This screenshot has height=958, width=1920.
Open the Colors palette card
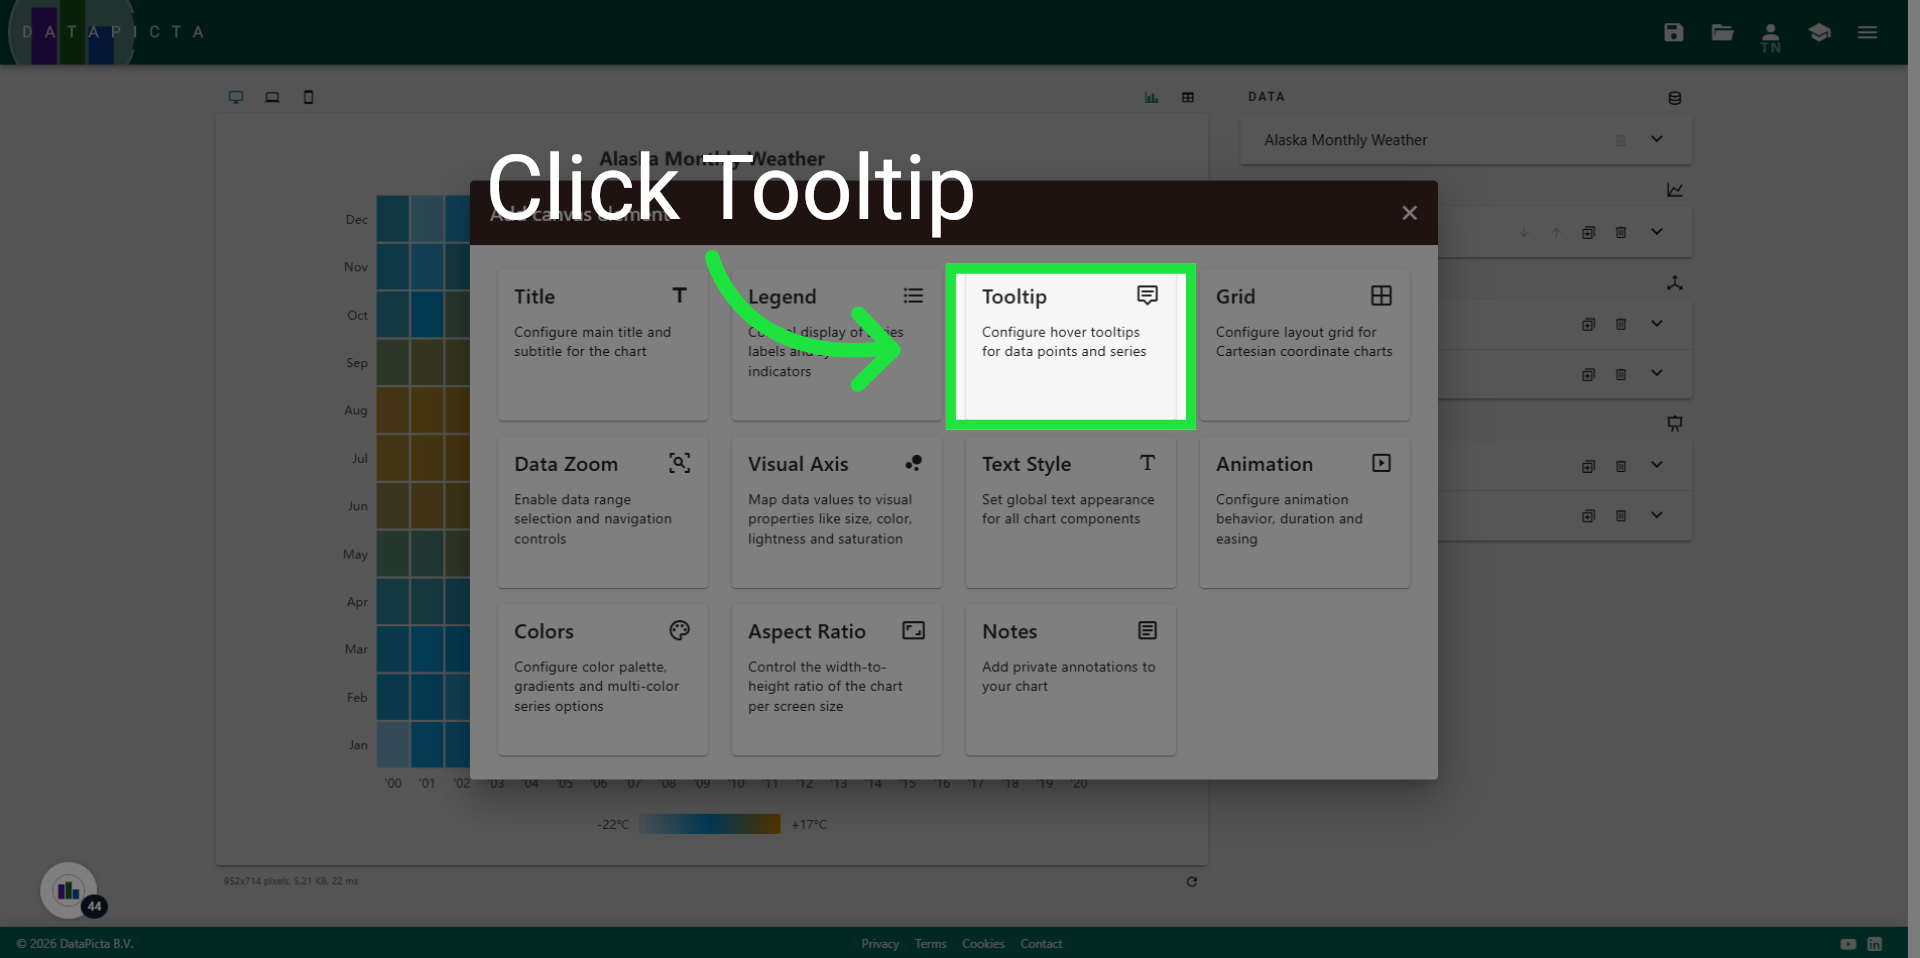tap(603, 679)
